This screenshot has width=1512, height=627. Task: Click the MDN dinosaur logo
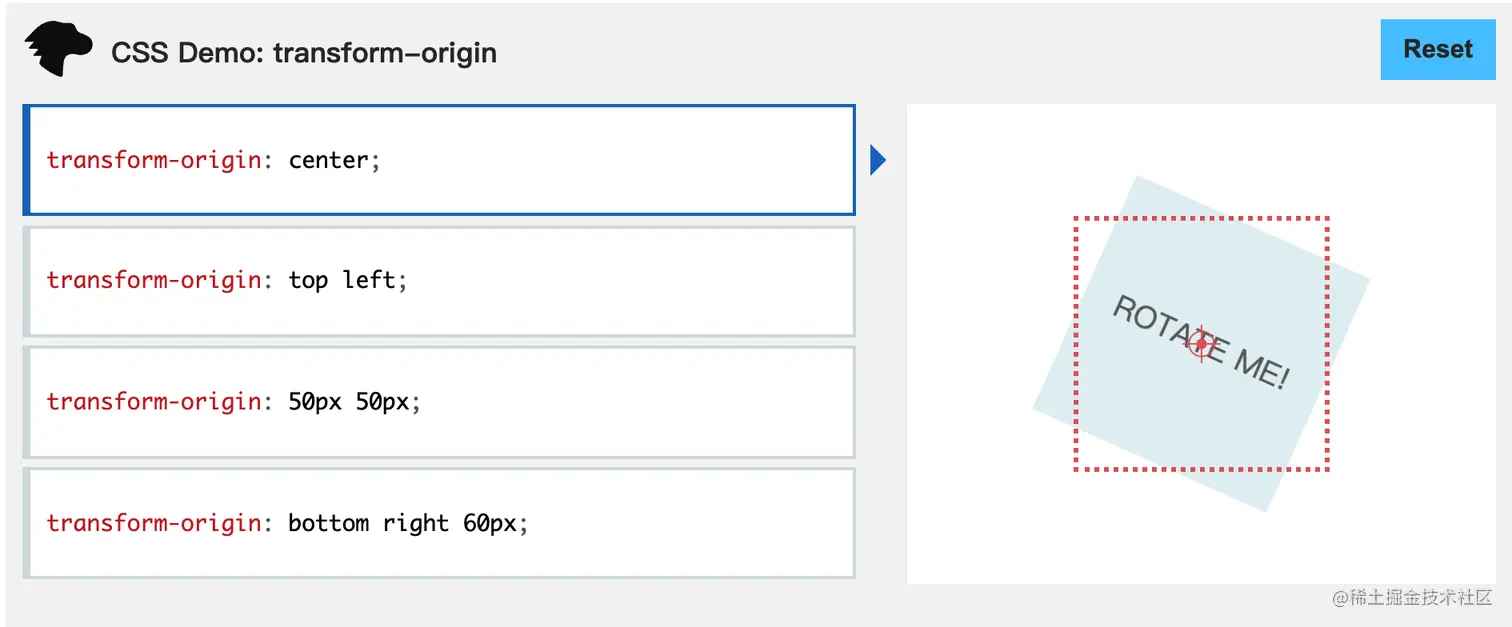(x=58, y=50)
